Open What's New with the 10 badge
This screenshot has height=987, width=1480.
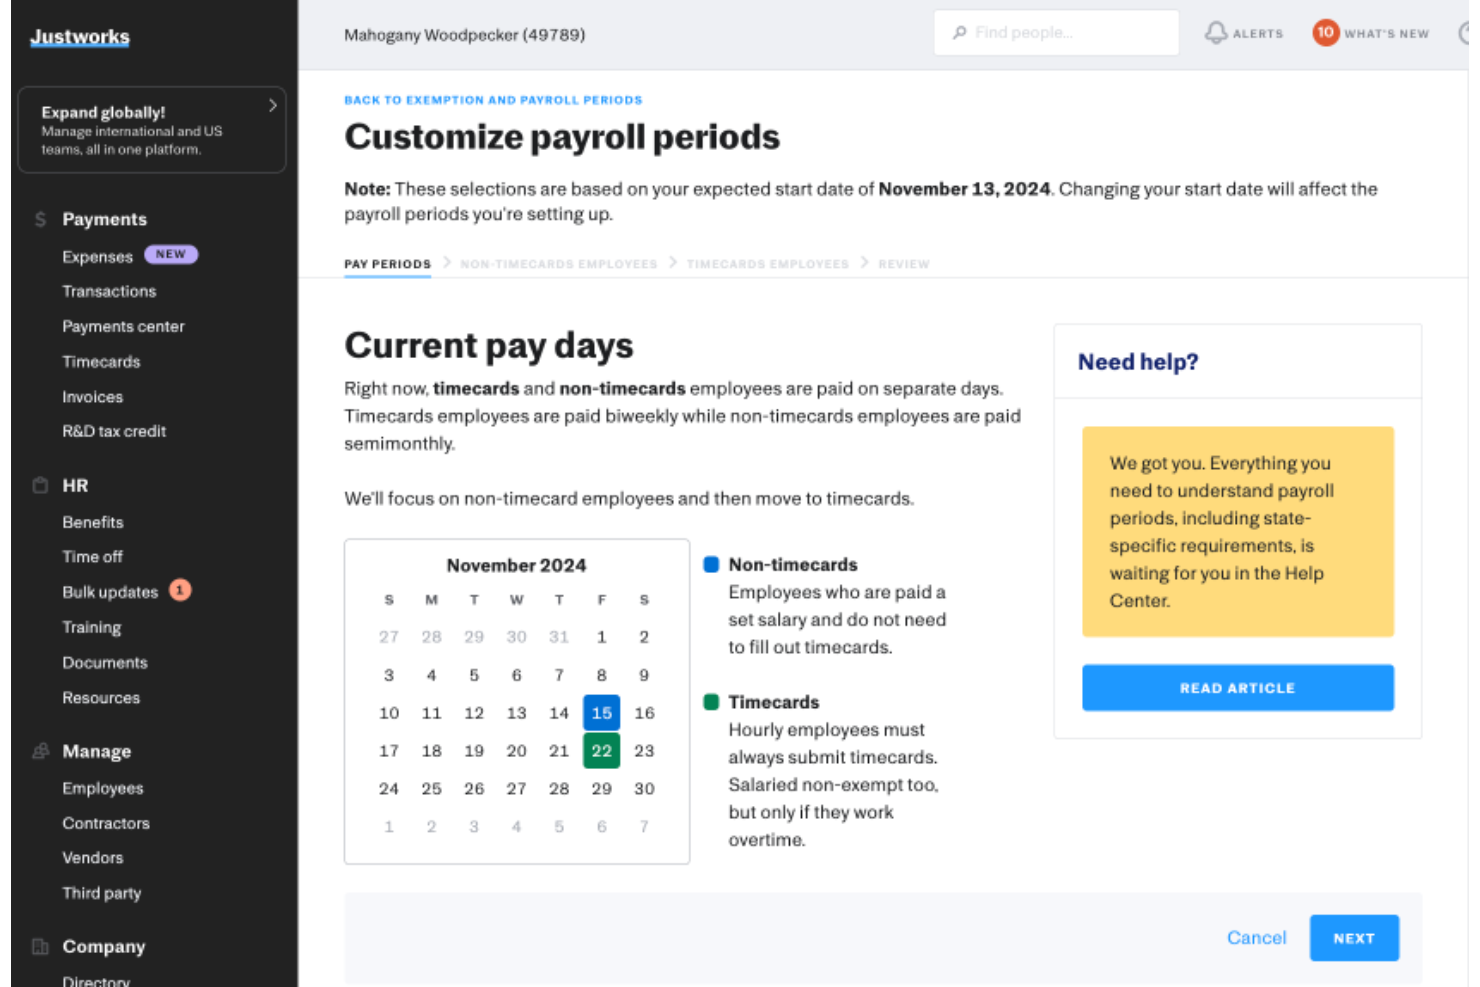tap(1325, 32)
